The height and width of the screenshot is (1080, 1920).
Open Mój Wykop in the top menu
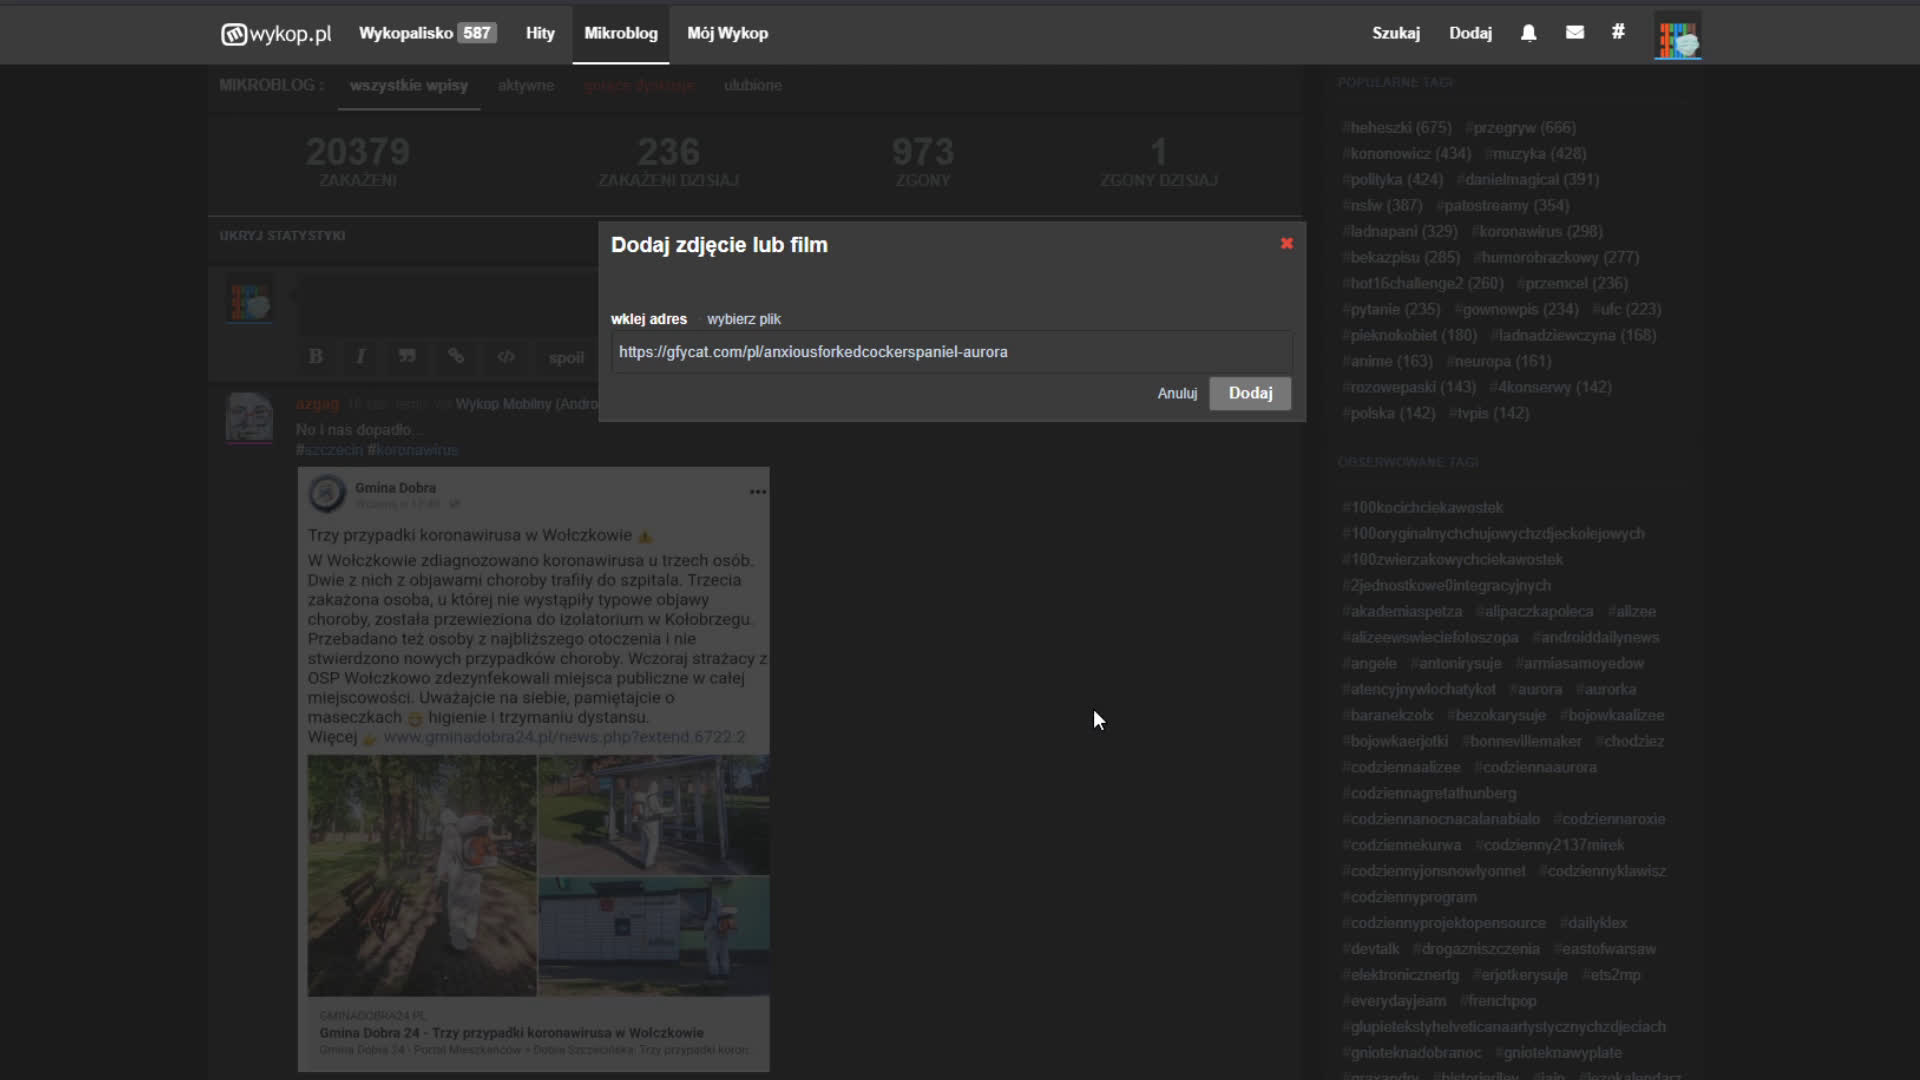coord(728,33)
